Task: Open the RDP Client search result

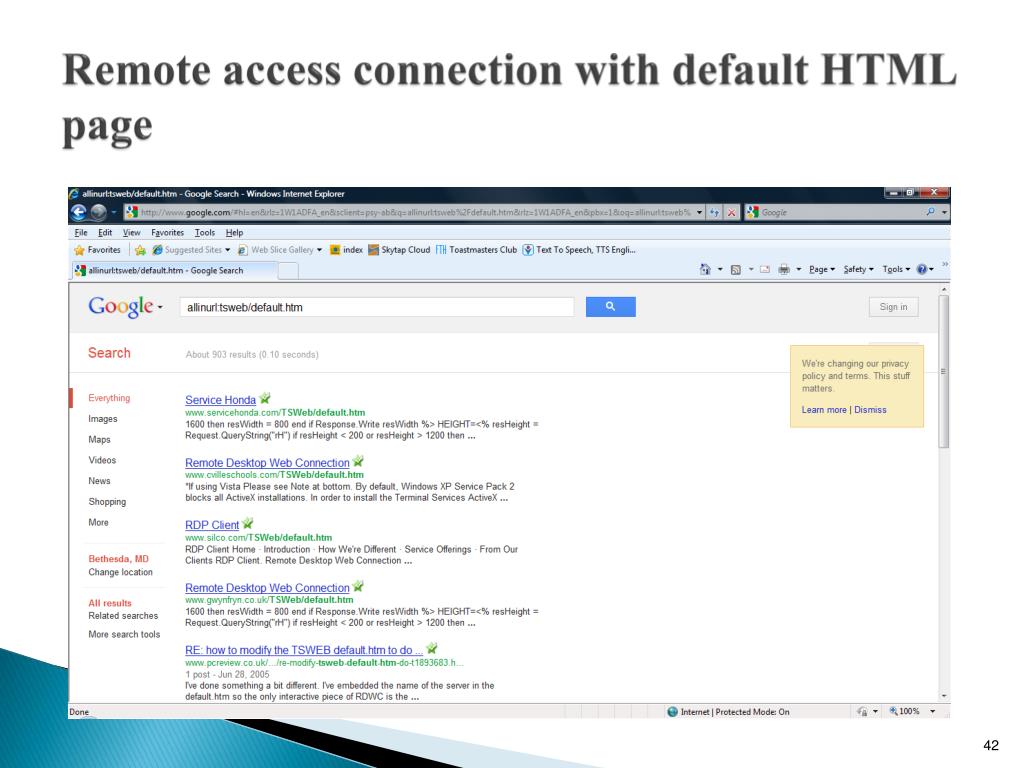Action: click(x=212, y=525)
